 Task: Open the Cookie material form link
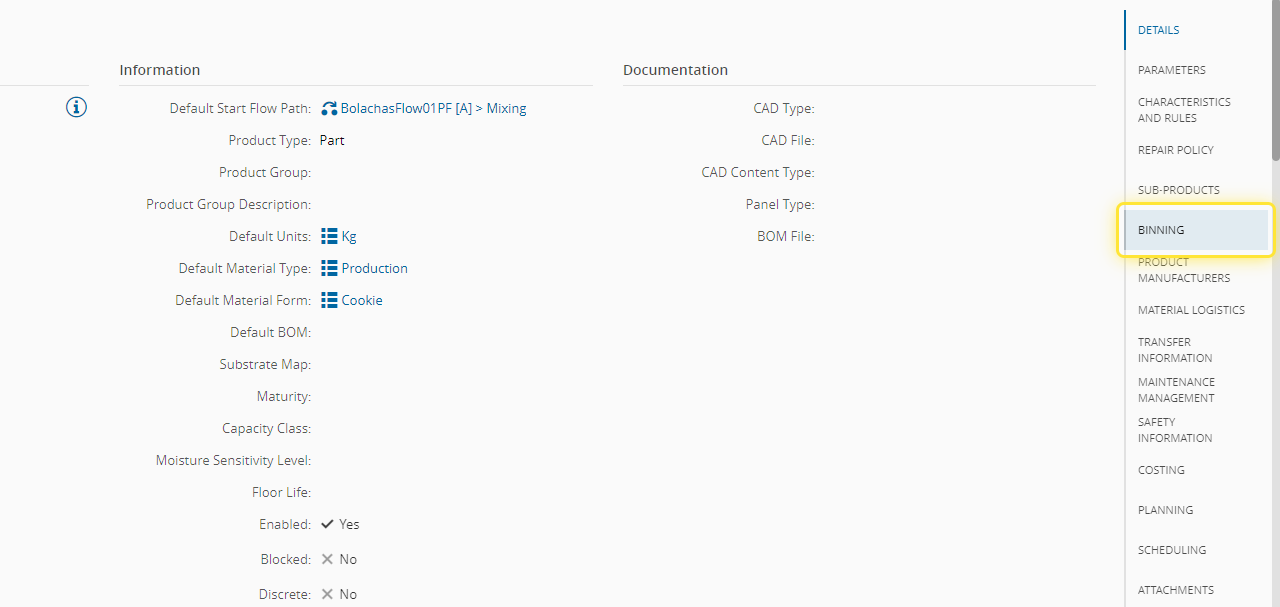[362, 300]
